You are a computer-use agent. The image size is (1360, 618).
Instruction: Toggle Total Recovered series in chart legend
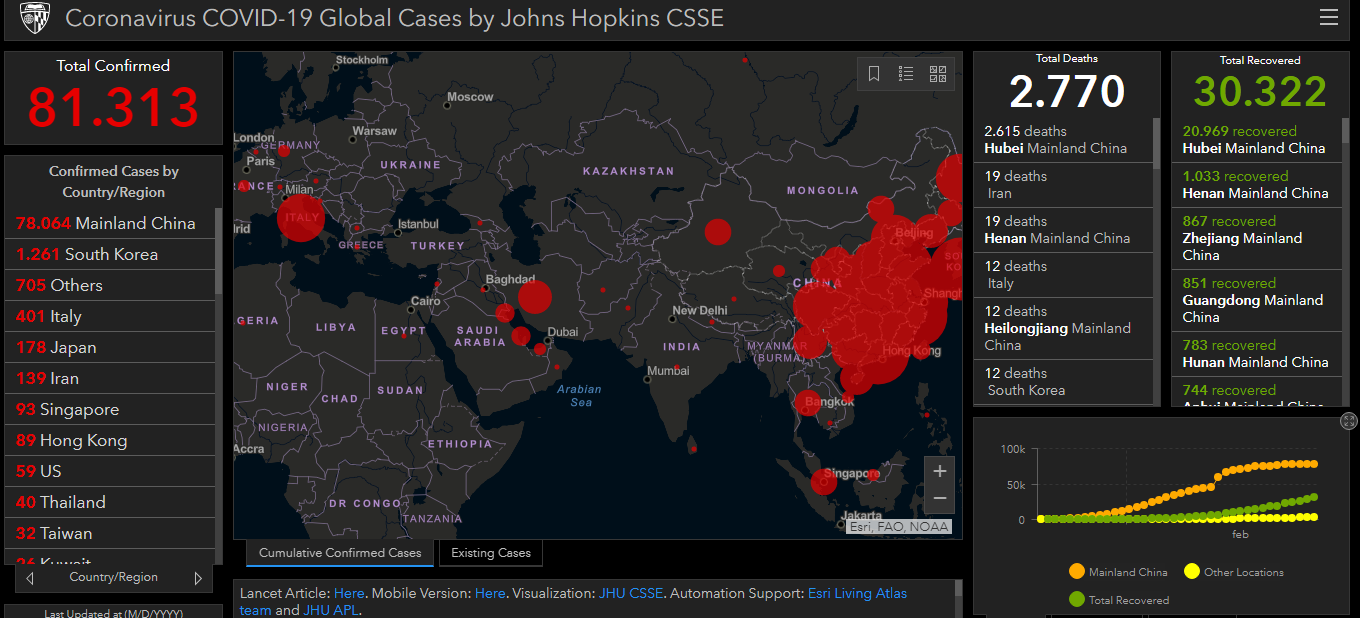(1117, 600)
